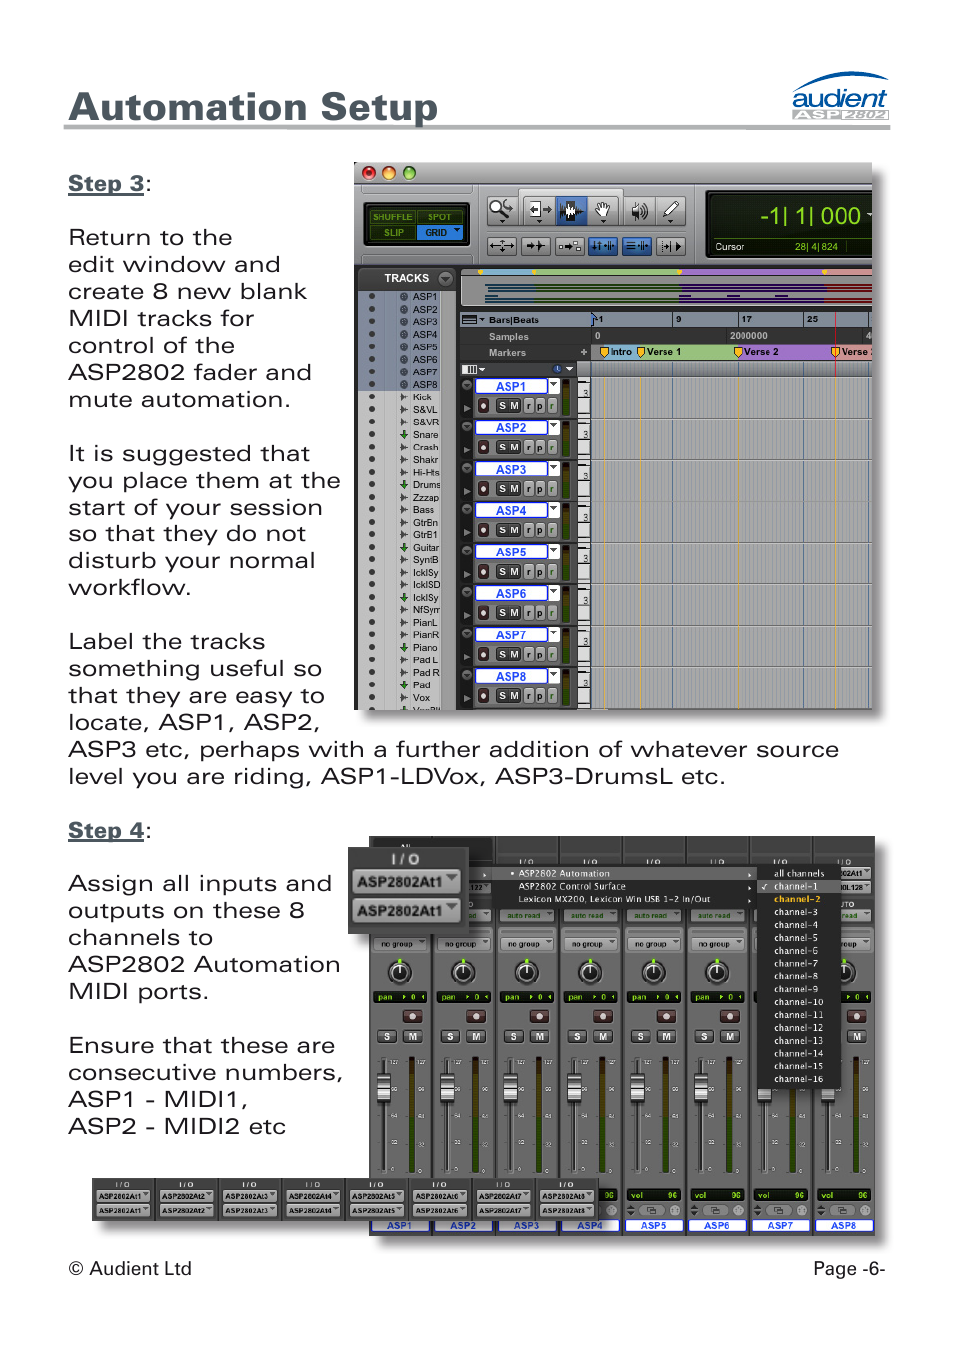Select ASP5 in the Tracks list
Viewport: 954px width, 1350px height.
click(x=425, y=347)
